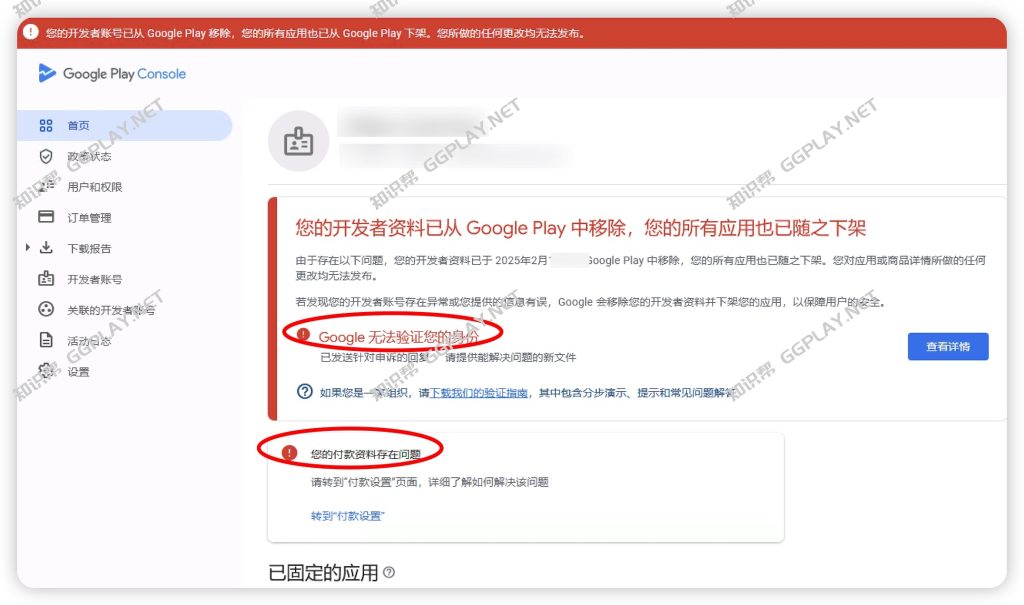
Task: Follow the 转到"付款设置" link
Action: [347, 515]
